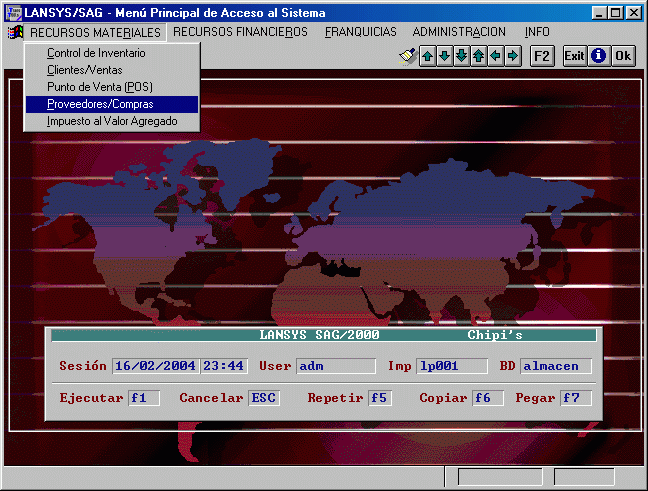This screenshot has width=648, height=491.
Task: Open the ADMINISTRACION menu
Action: [x=459, y=32]
